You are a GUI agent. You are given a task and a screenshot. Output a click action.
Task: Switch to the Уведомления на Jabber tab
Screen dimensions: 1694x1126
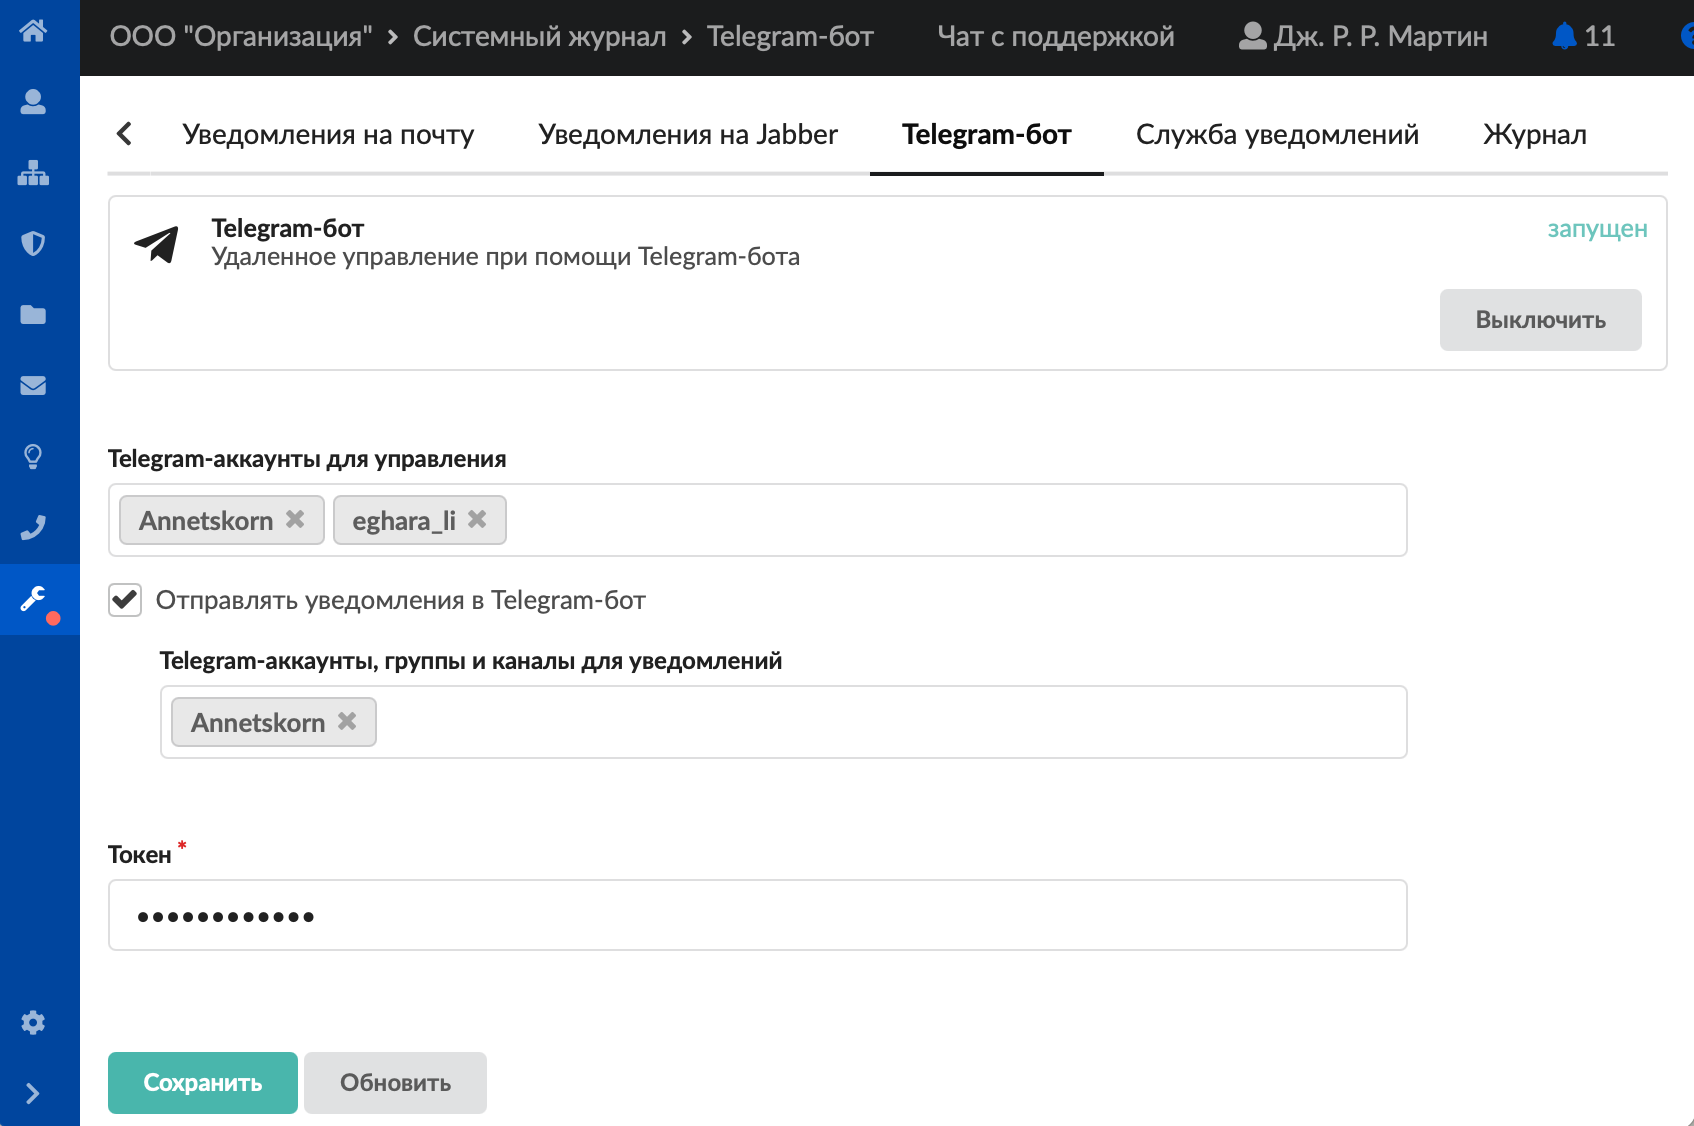688,135
